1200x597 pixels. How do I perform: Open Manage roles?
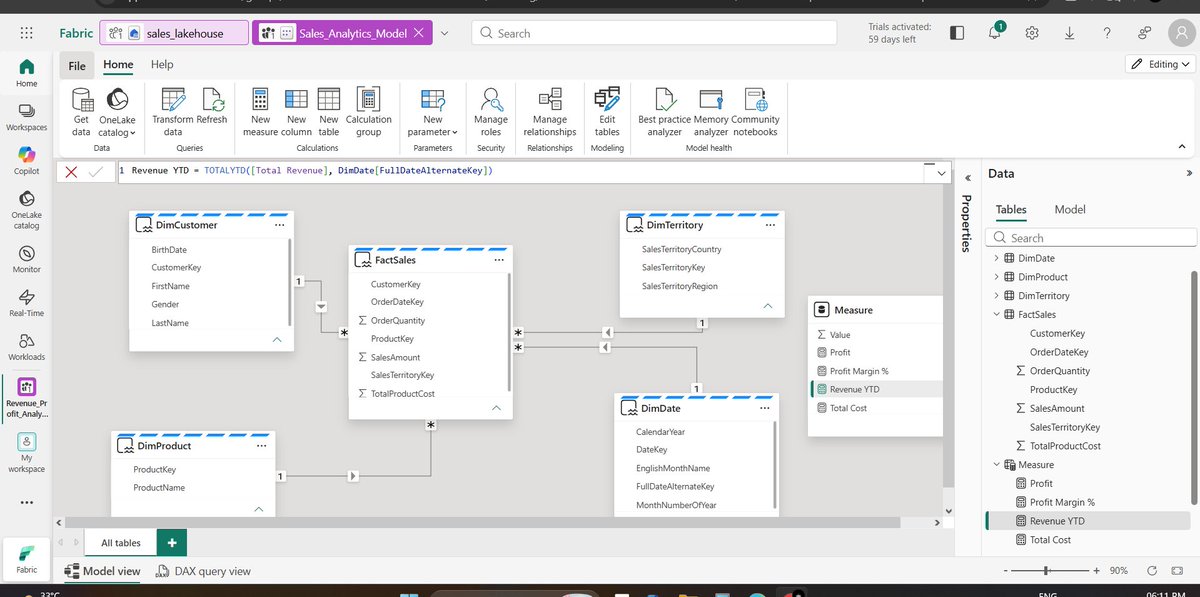[491, 112]
